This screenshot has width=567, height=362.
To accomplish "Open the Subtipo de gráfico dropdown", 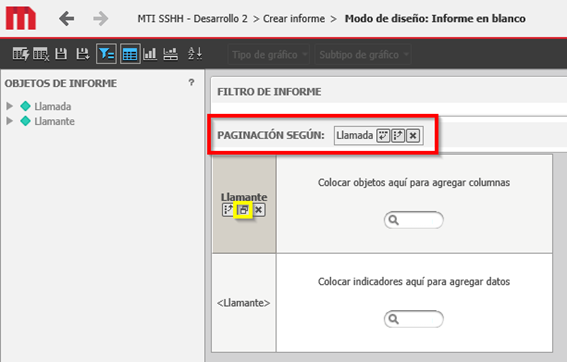I will pyautogui.click(x=363, y=55).
